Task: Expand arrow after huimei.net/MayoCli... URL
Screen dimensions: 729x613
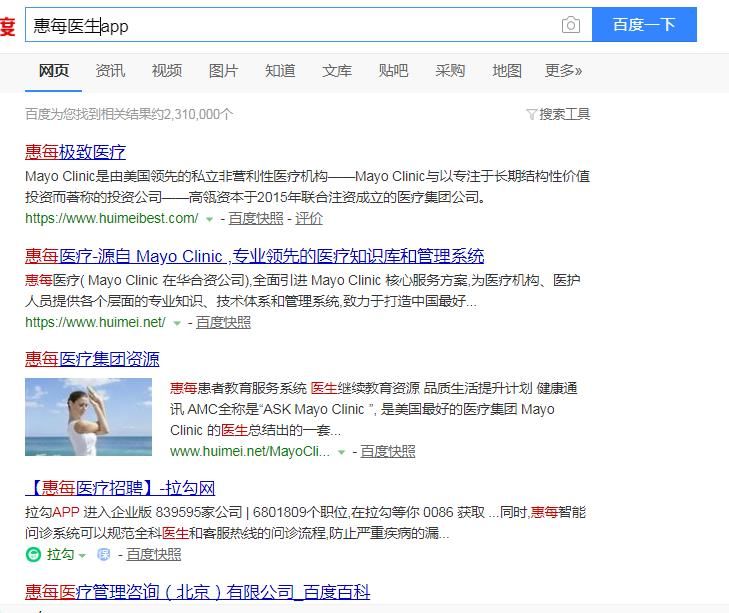Action: tap(342, 452)
